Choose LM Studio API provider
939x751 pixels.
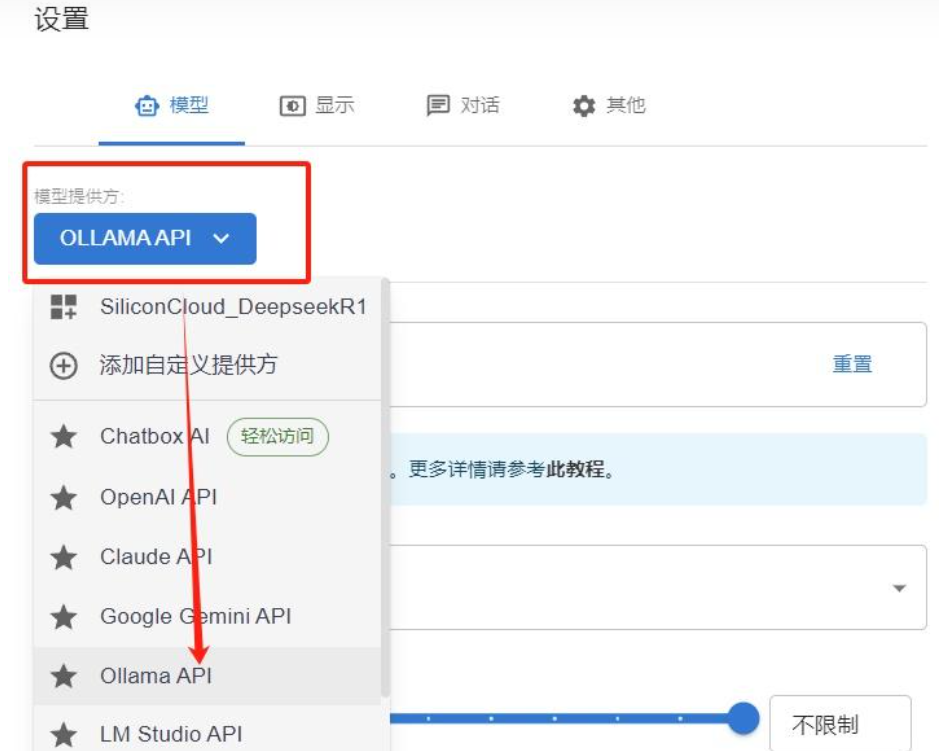coord(207,734)
